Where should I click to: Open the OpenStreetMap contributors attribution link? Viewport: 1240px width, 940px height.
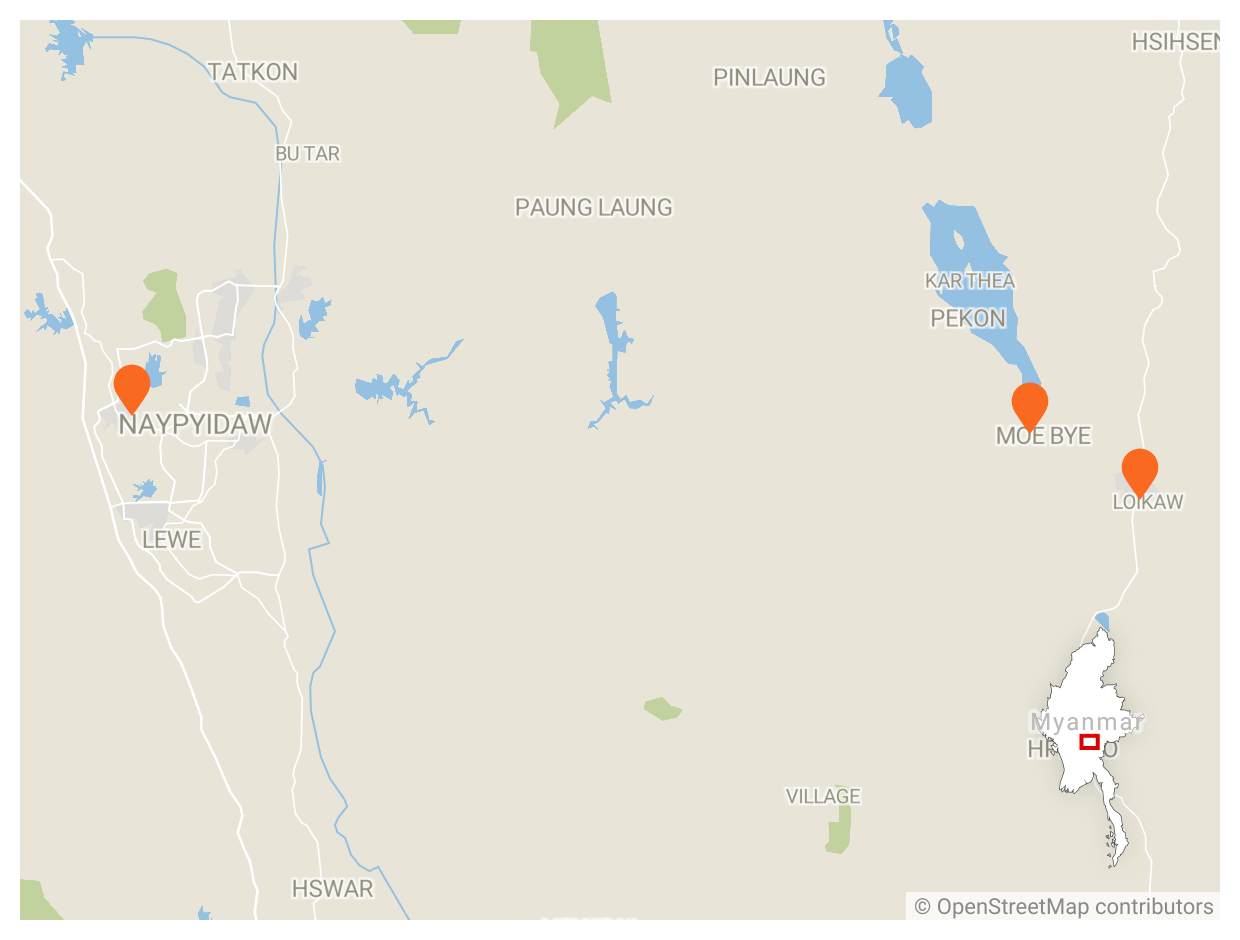[1064, 907]
